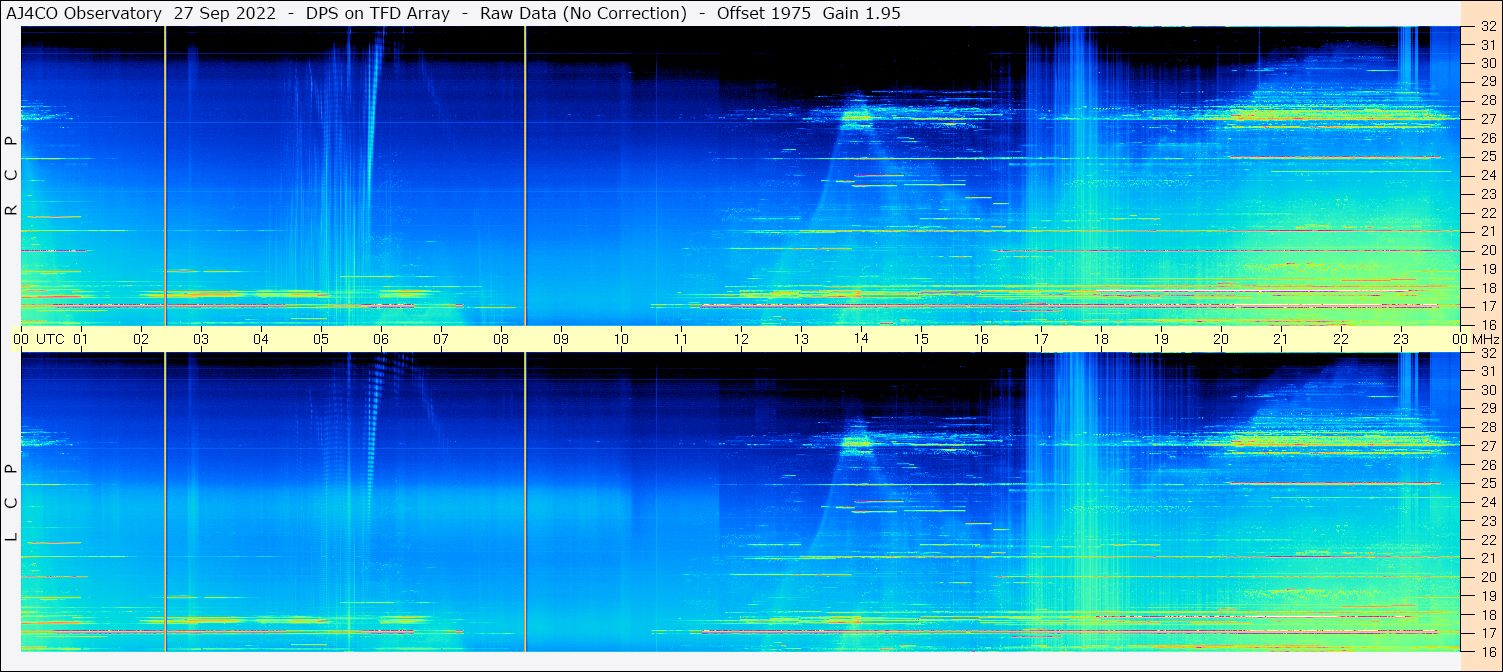This screenshot has height=672, width=1503.
Task: Click the "Gain 1.95" value
Action: coord(861,13)
